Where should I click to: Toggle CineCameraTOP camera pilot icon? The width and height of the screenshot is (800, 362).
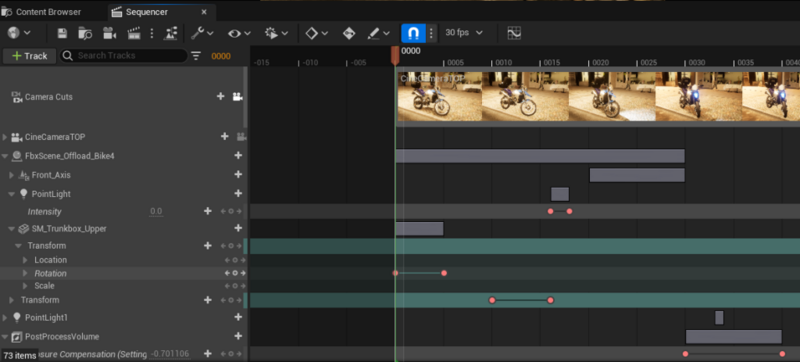pos(241,137)
